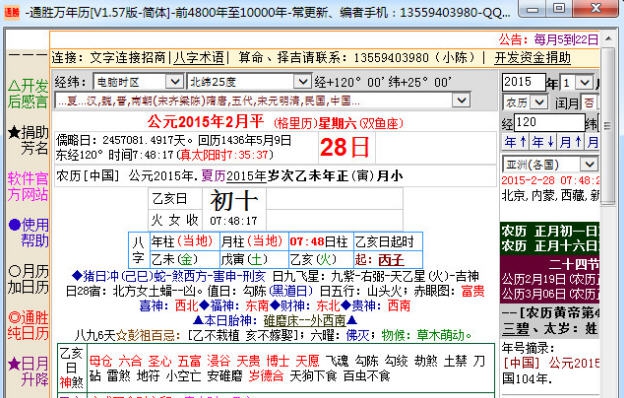Click the 通胜 app icon in title bar
Screen dimensions: 624x398
12,12
